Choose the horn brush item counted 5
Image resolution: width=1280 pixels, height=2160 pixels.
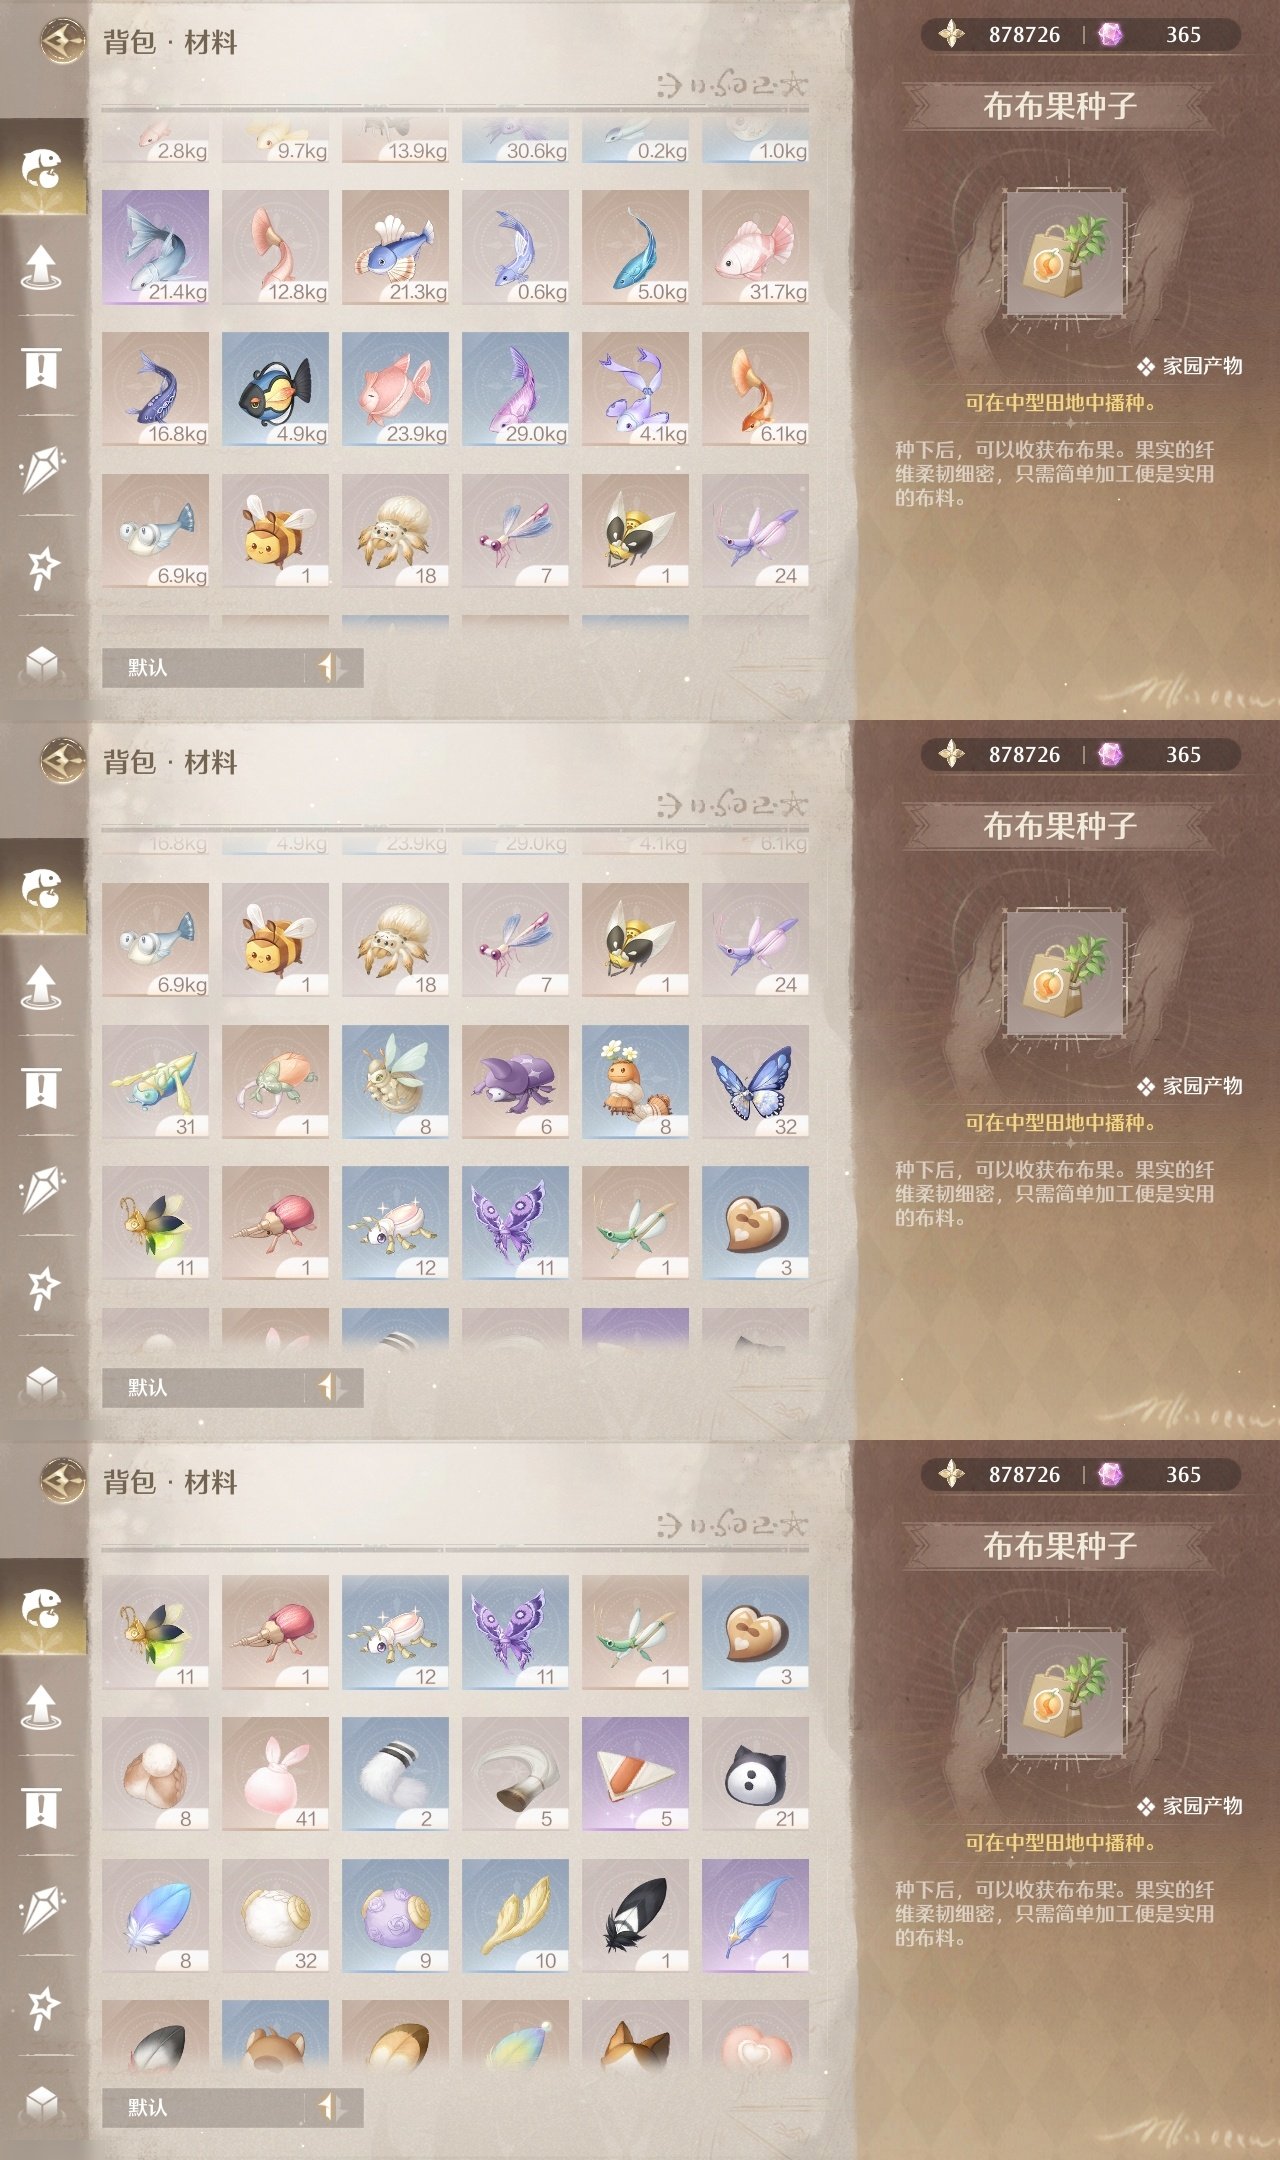[515, 1774]
